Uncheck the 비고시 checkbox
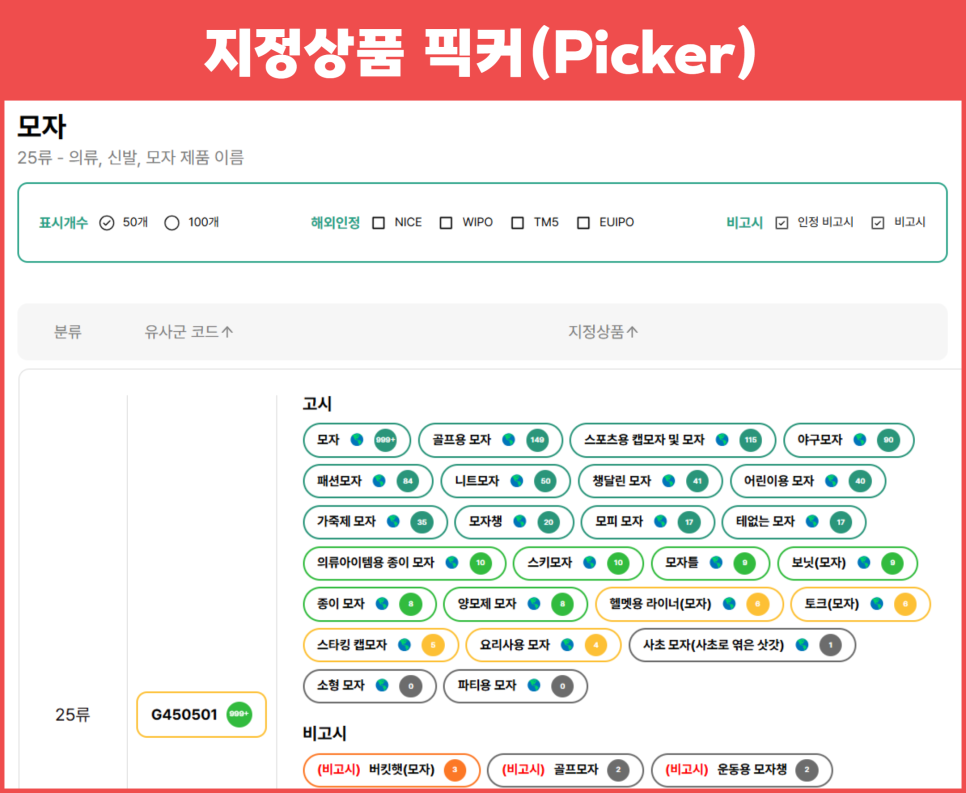966x793 pixels. 878,222
